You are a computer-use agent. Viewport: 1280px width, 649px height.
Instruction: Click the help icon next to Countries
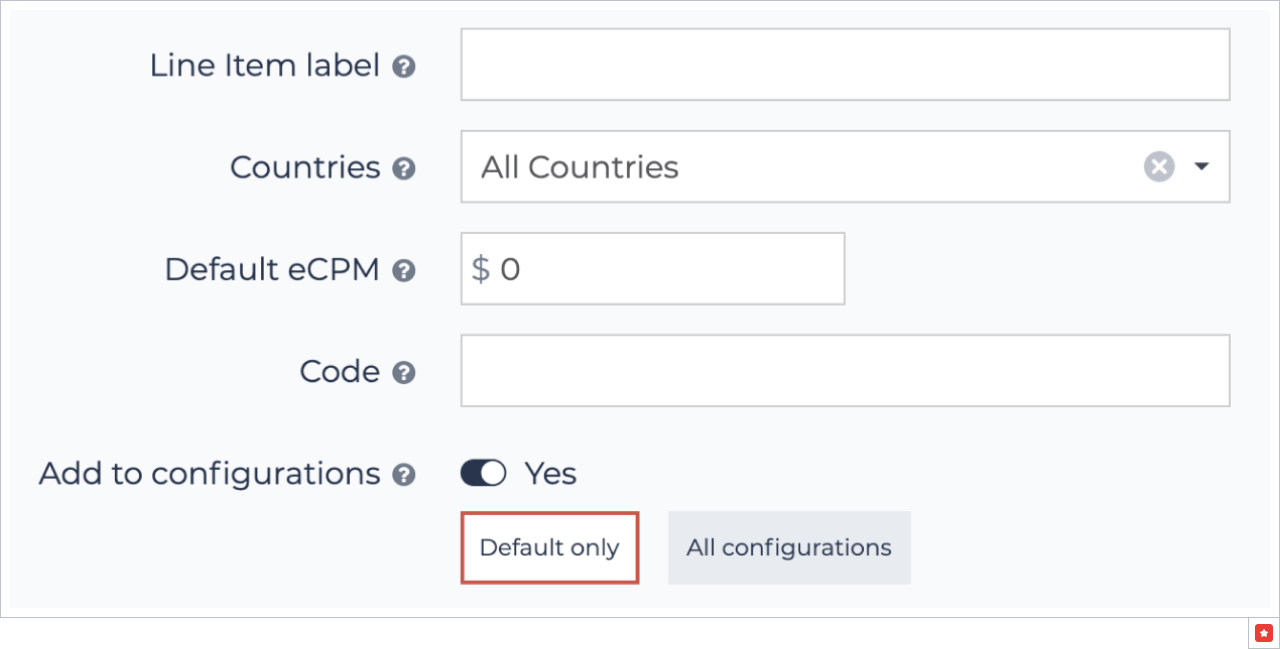point(404,168)
